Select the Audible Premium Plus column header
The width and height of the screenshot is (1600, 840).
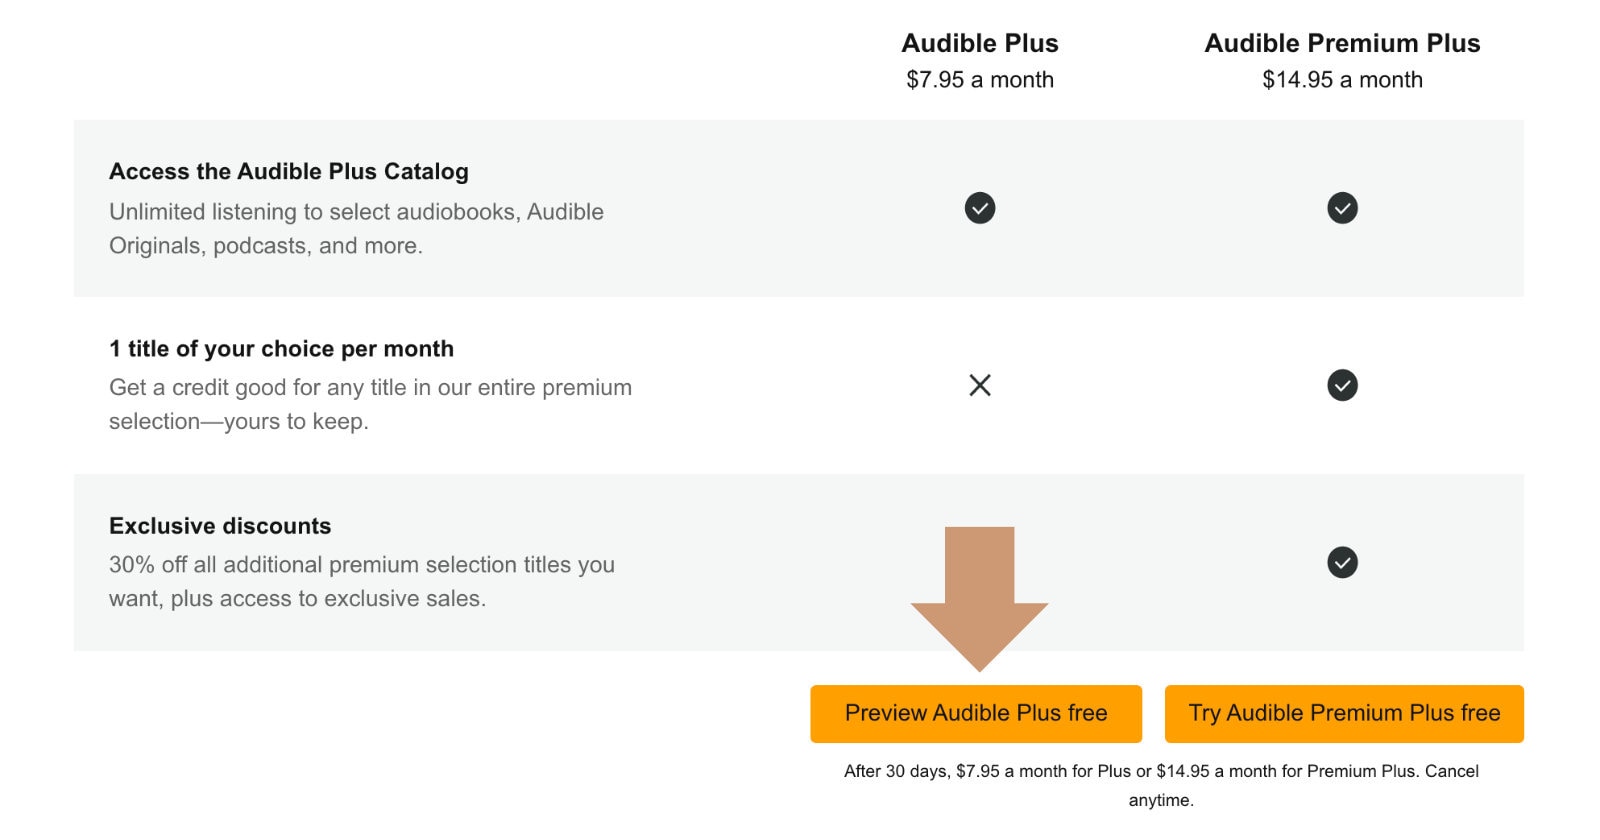coord(1343,43)
